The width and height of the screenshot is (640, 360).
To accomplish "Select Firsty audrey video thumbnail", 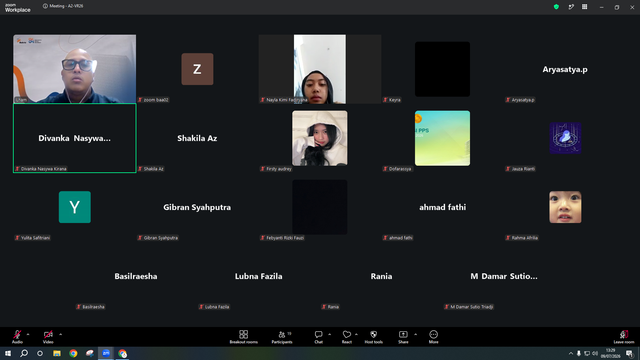I will tap(320, 138).
